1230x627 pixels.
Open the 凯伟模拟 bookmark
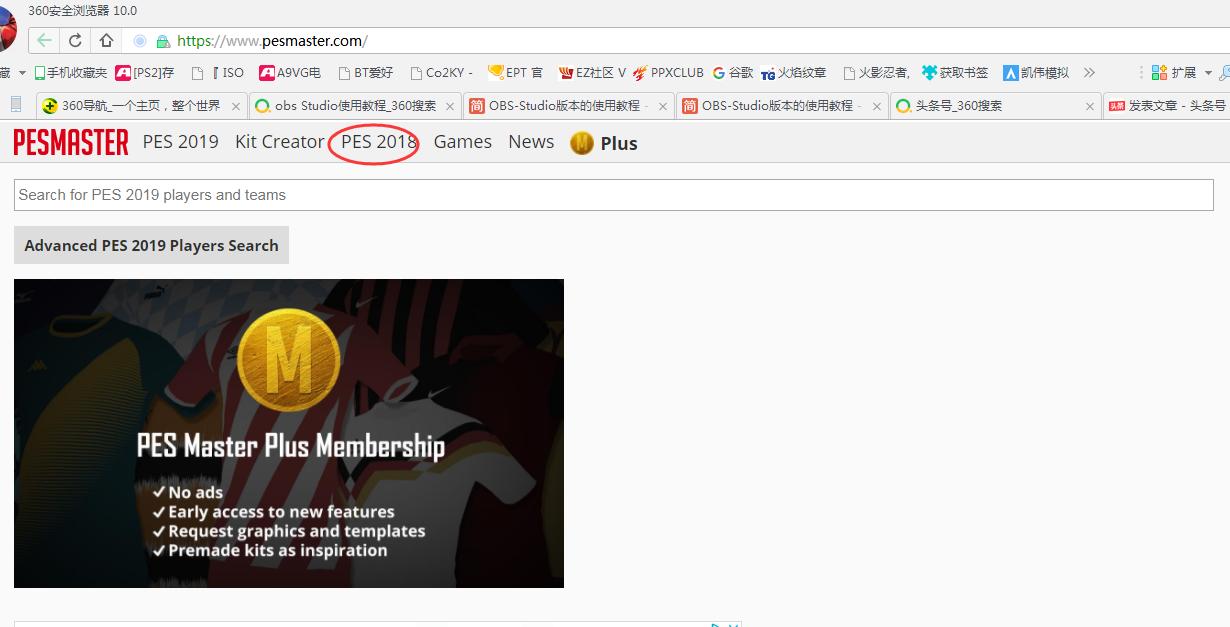coord(1036,73)
